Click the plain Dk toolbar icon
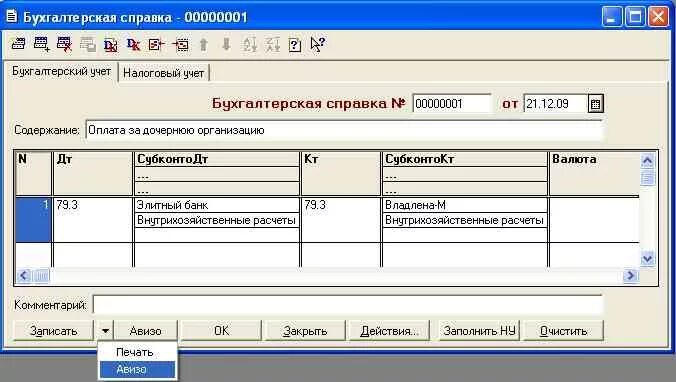Viewport: 676px width, 382px height. point(134,44)
